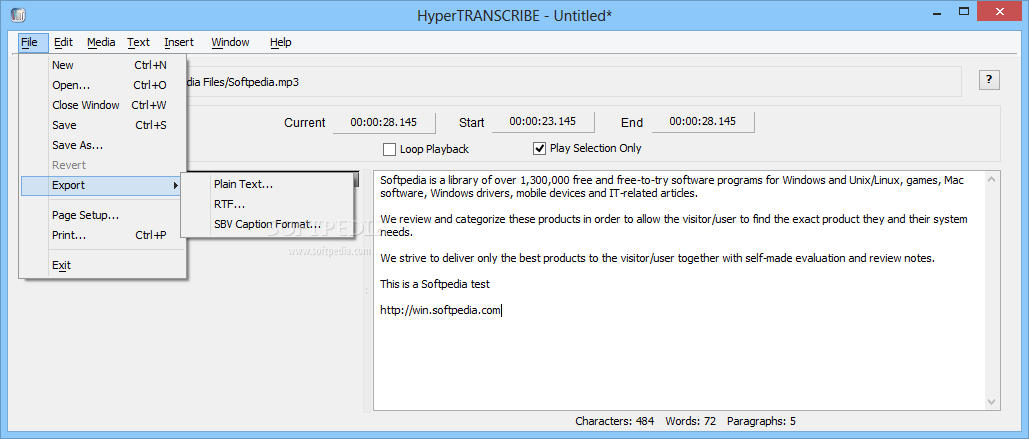The width and height of the screenshot is (1029, 439).
Task: Select Exit from File menu
Action: [104, 265]
